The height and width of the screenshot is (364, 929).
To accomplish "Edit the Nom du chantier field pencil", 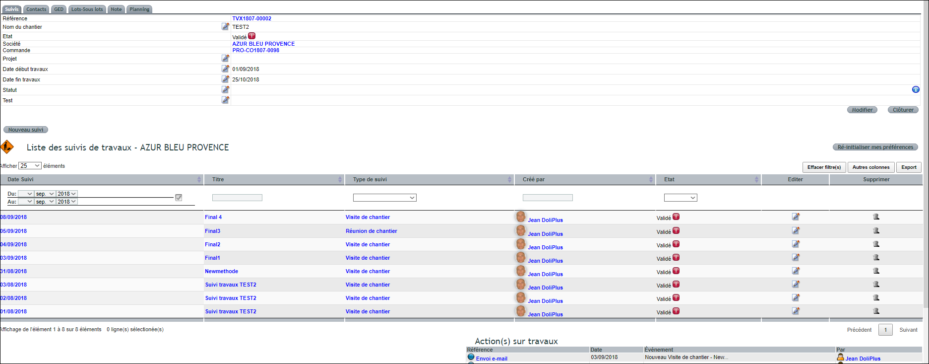I will (225, 27).
